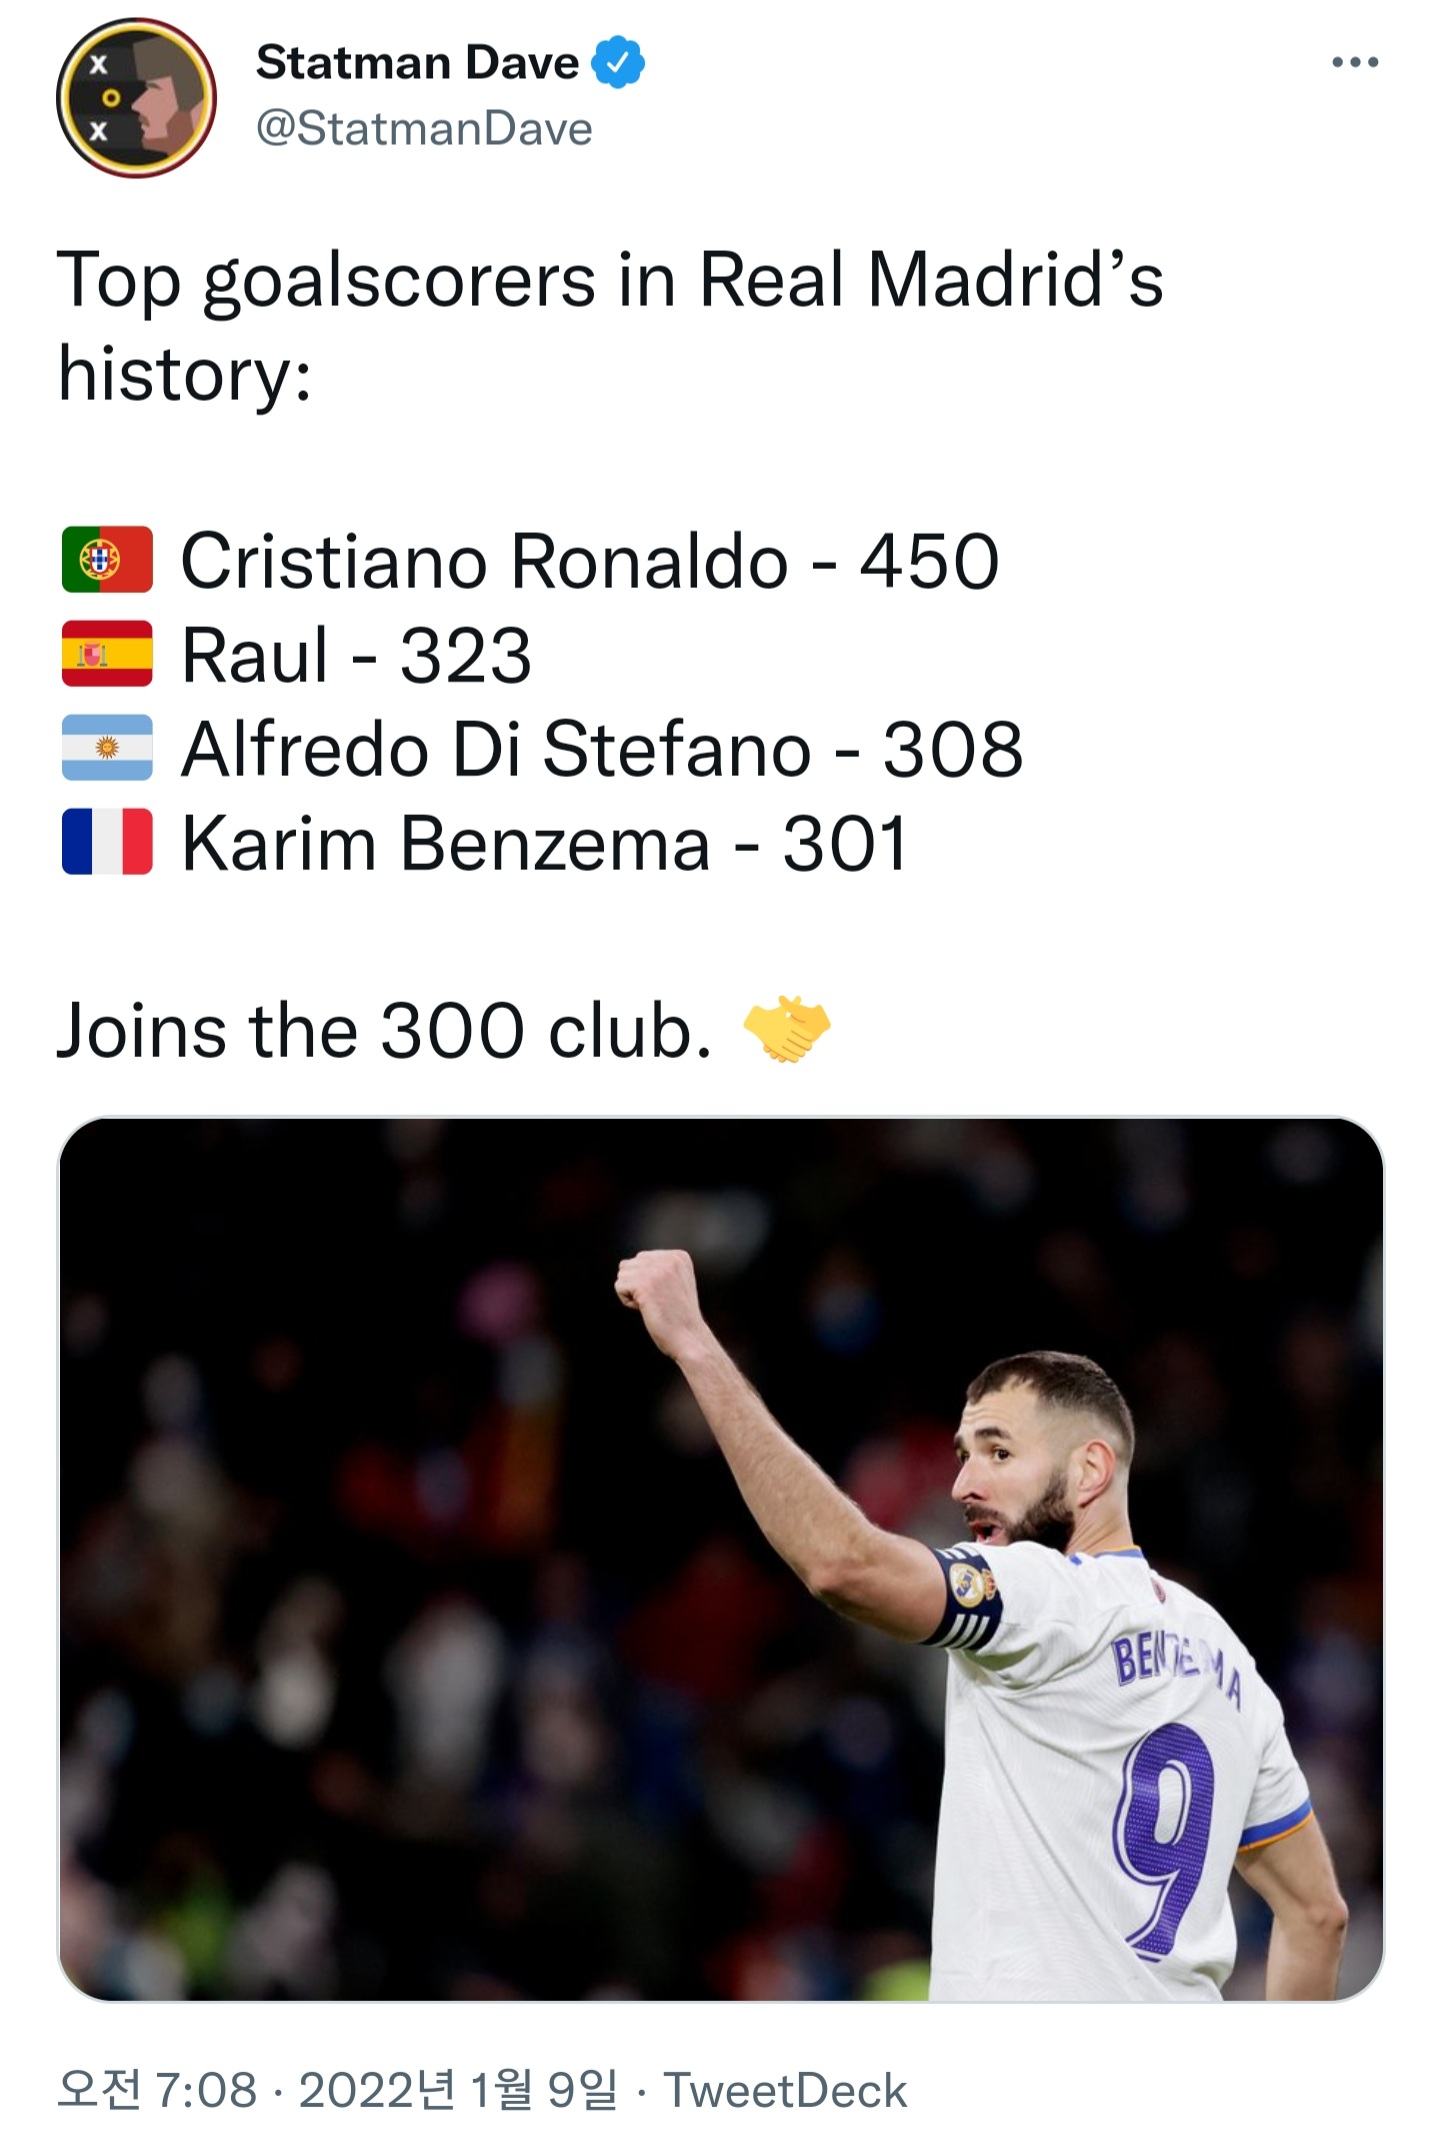Image resolution: width=1440 pixels, height=2143 pixels.
Task: Click the 'Raul - 323' line
Action: [356, 654]
